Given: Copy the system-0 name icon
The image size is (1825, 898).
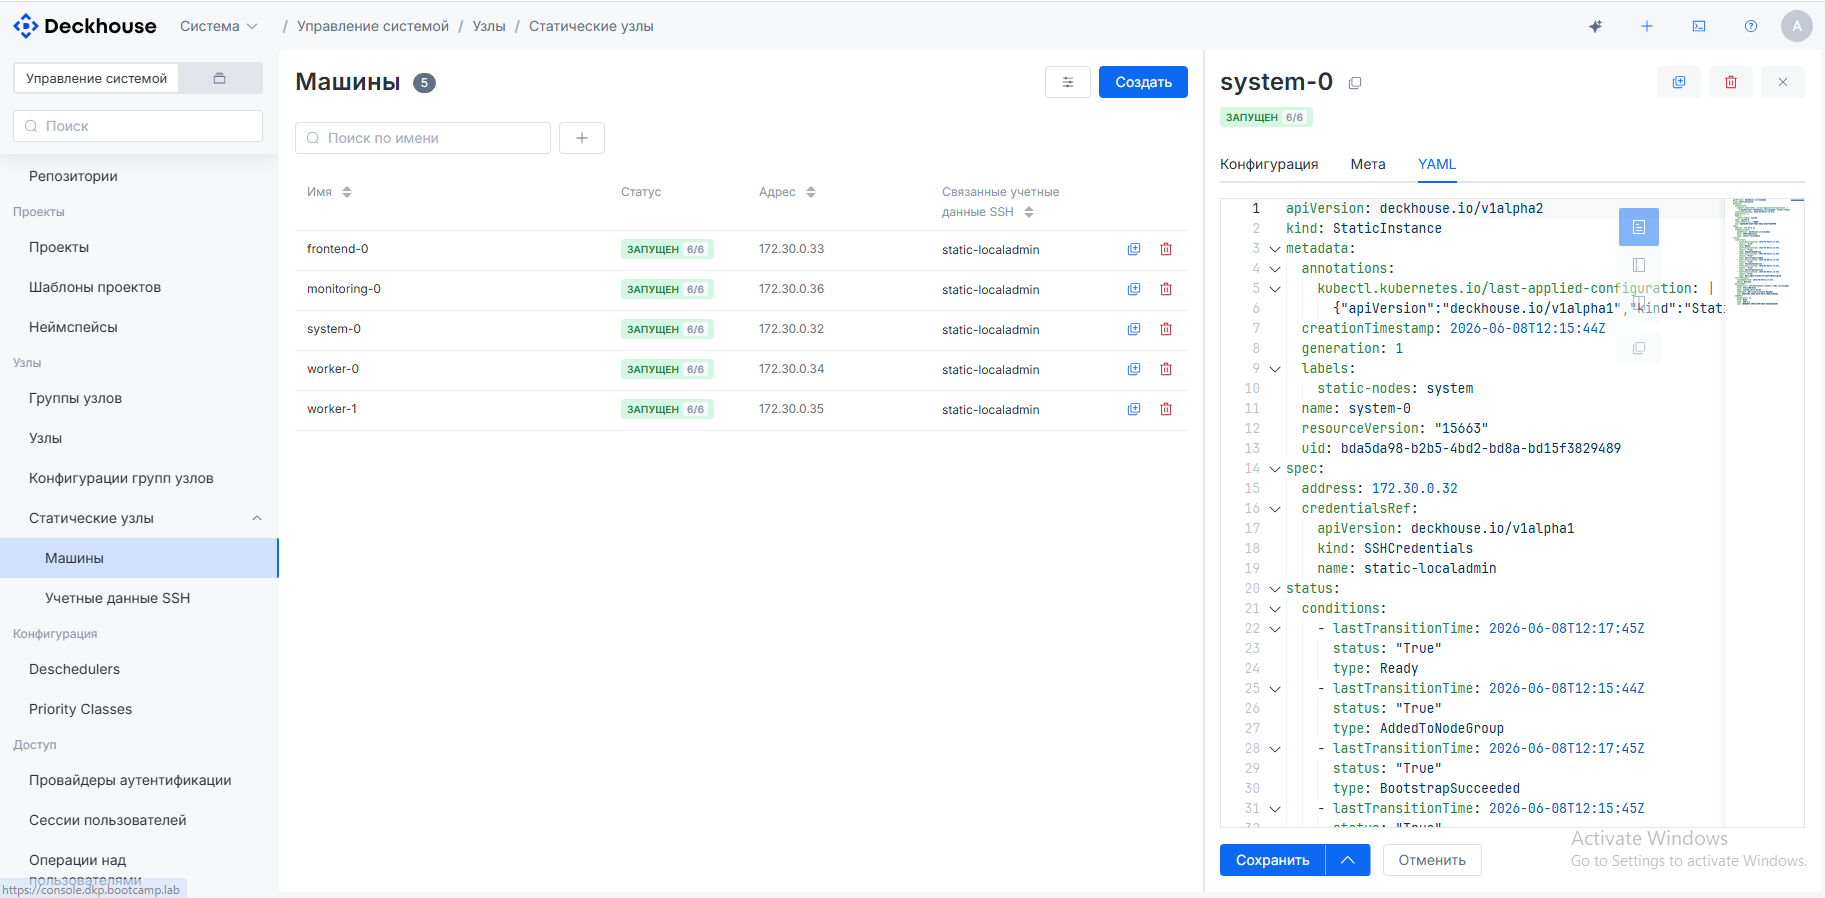Looking at the screenshot, I should point(1355,83).
